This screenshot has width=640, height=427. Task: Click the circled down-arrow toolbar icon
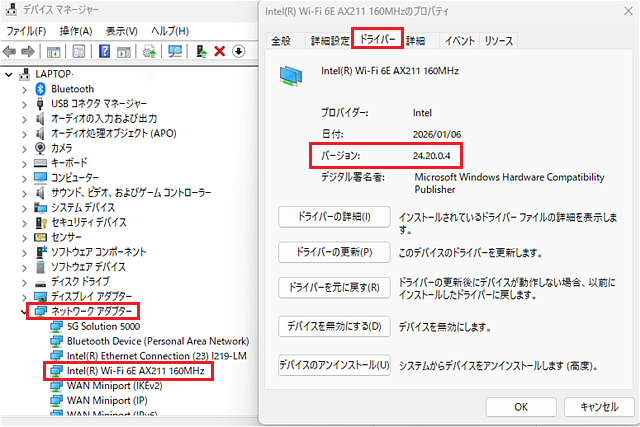pos(238,51)
